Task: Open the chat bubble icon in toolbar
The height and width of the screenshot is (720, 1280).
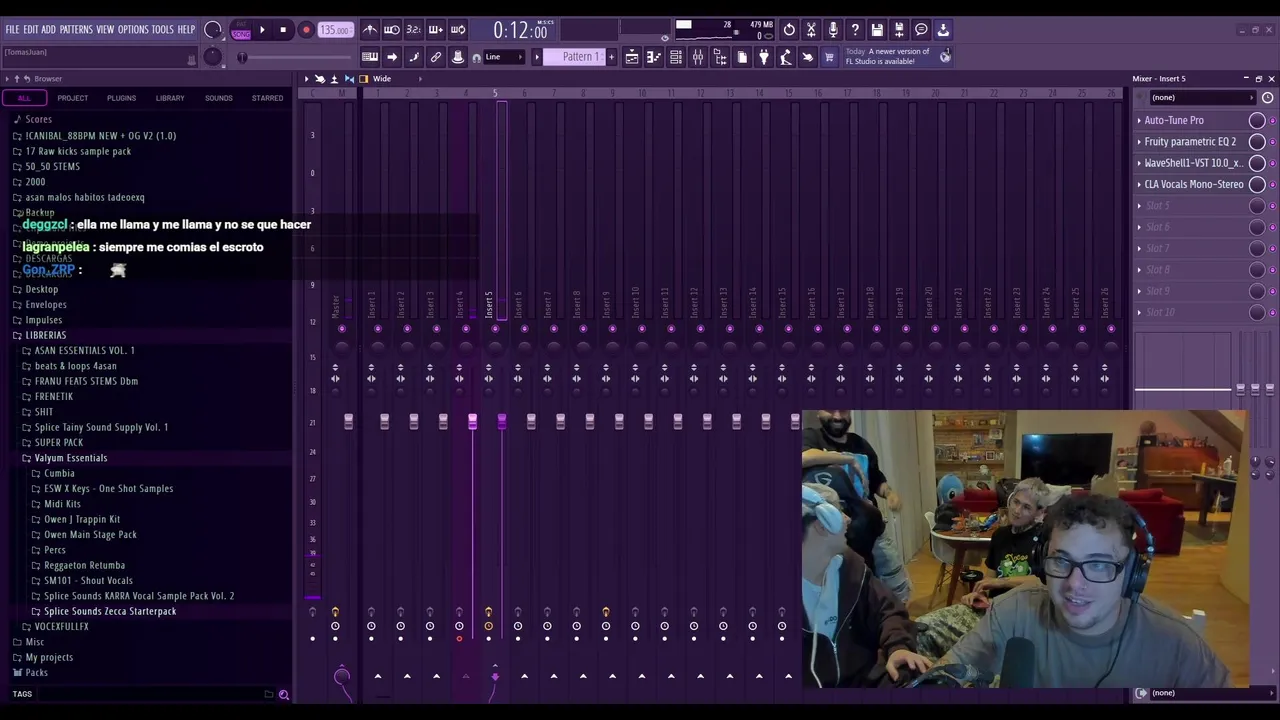Action: click(x=921, y=30)
